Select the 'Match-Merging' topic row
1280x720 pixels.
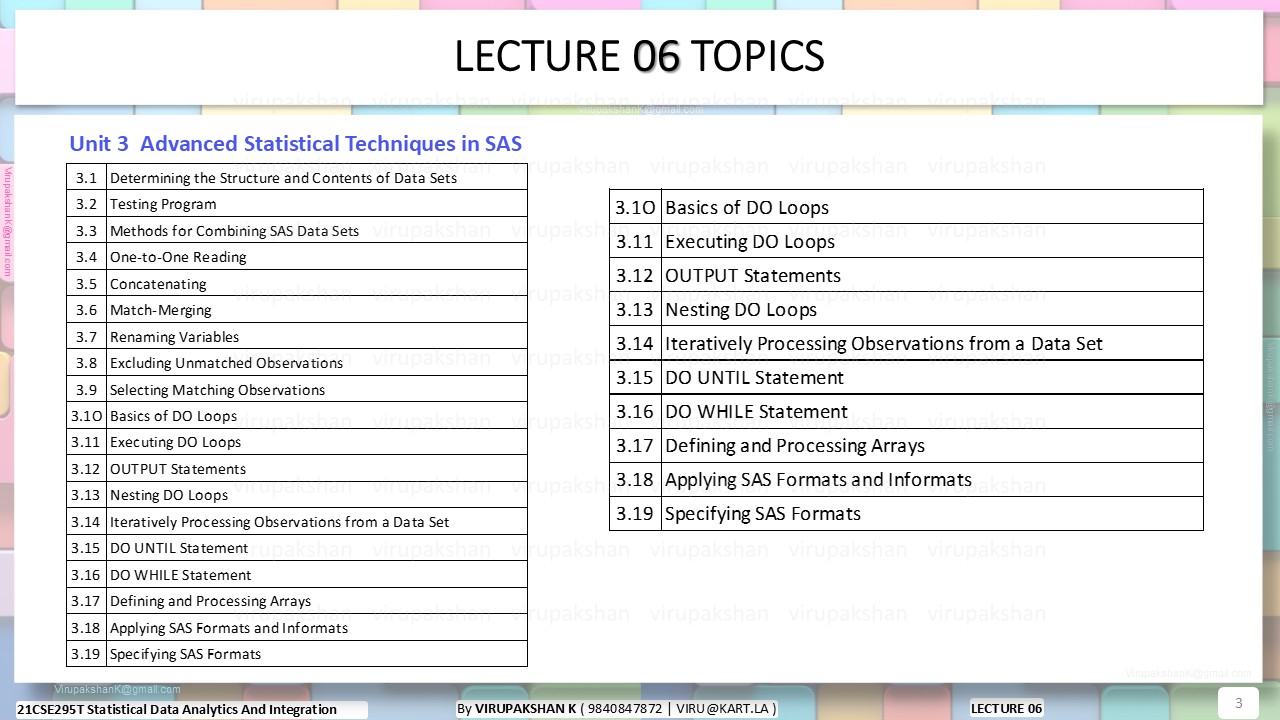pyautogui.click(x=297, y=309)
